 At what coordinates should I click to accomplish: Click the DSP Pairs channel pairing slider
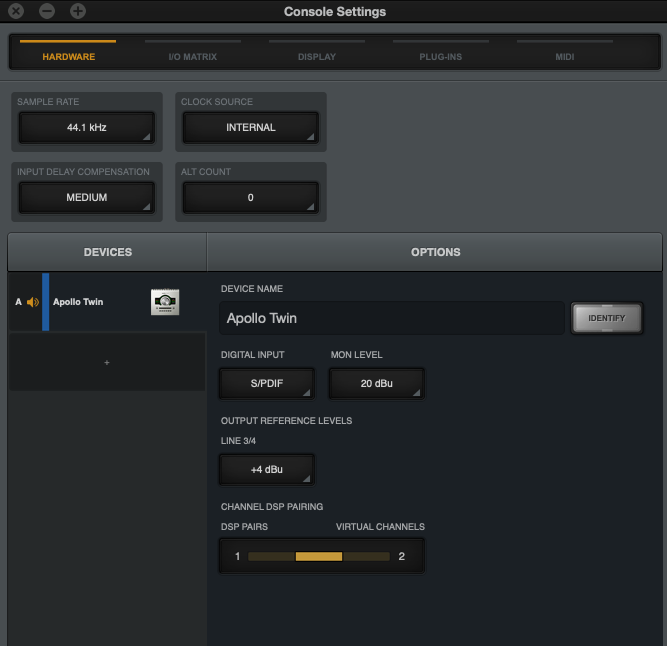tap(319, 556)
